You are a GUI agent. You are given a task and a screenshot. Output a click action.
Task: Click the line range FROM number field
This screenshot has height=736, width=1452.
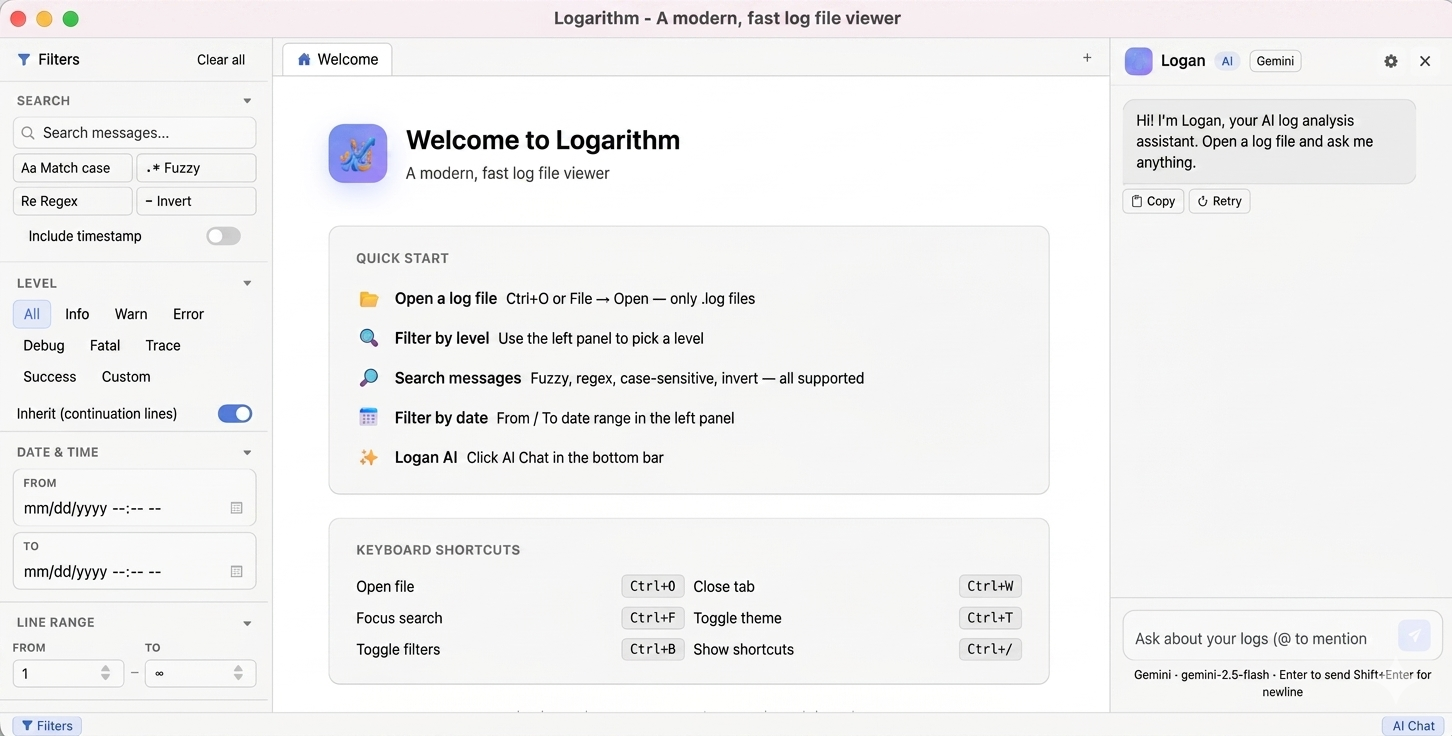point(66,674)
